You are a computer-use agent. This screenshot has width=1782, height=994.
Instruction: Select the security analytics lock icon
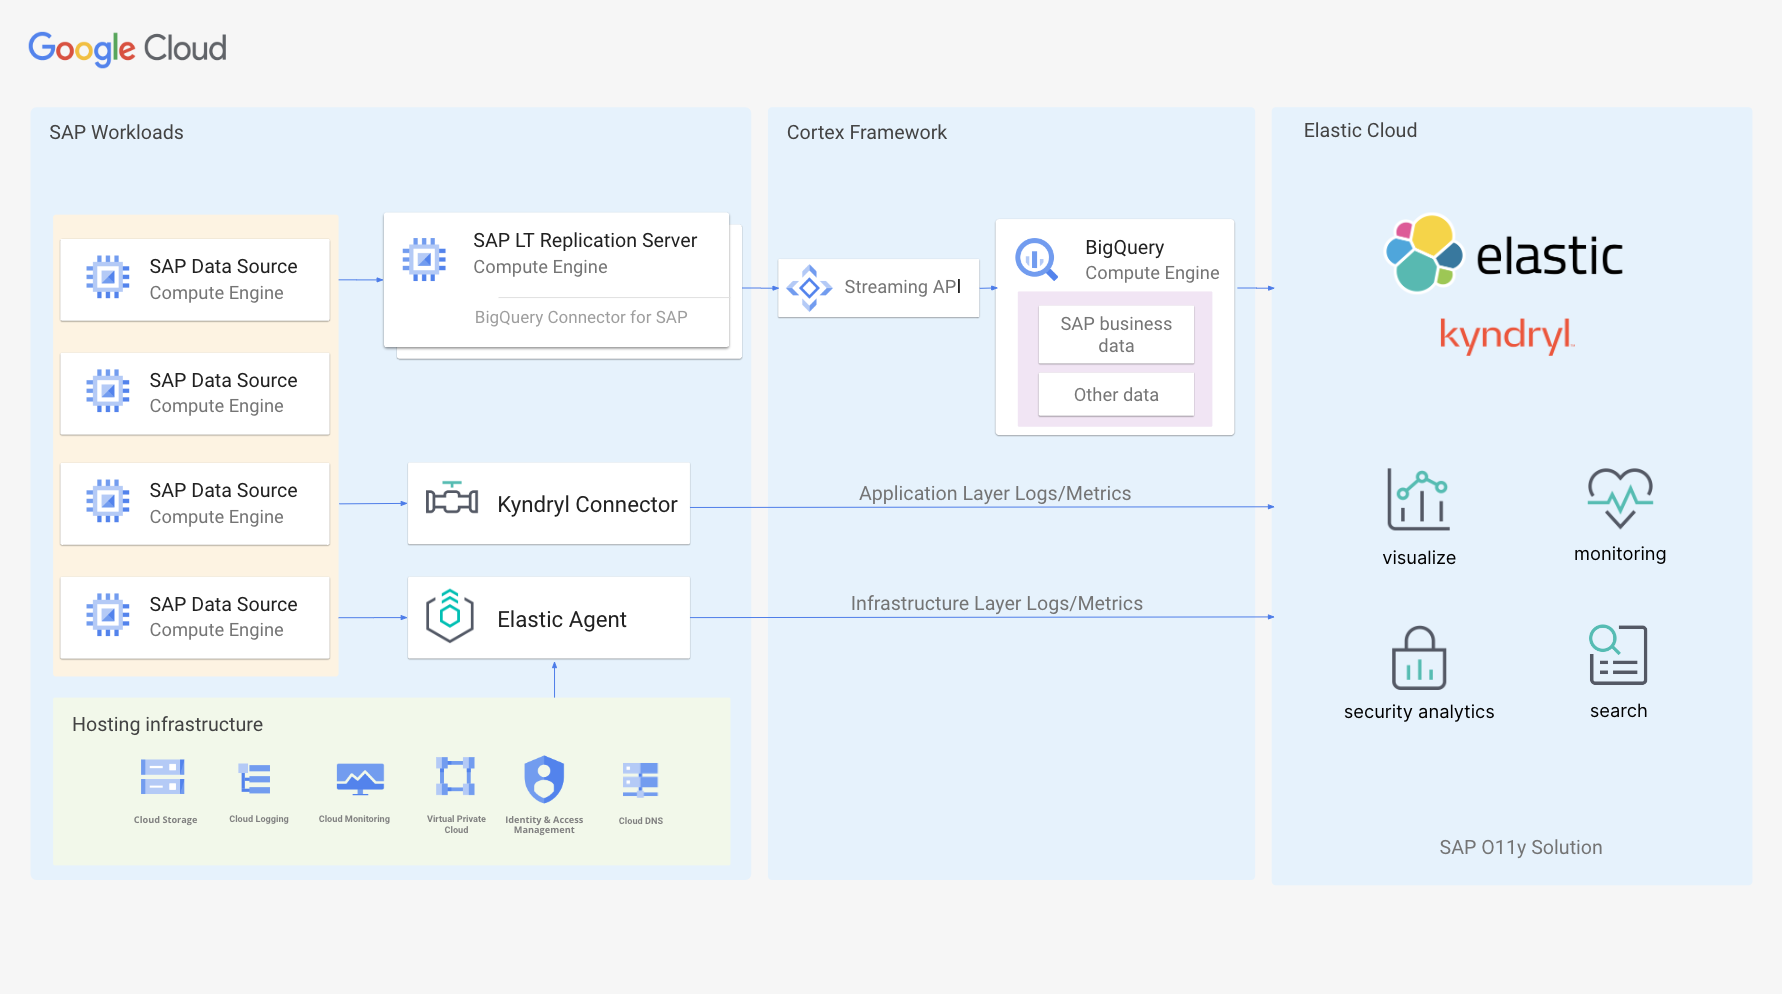pos(1419,658)
